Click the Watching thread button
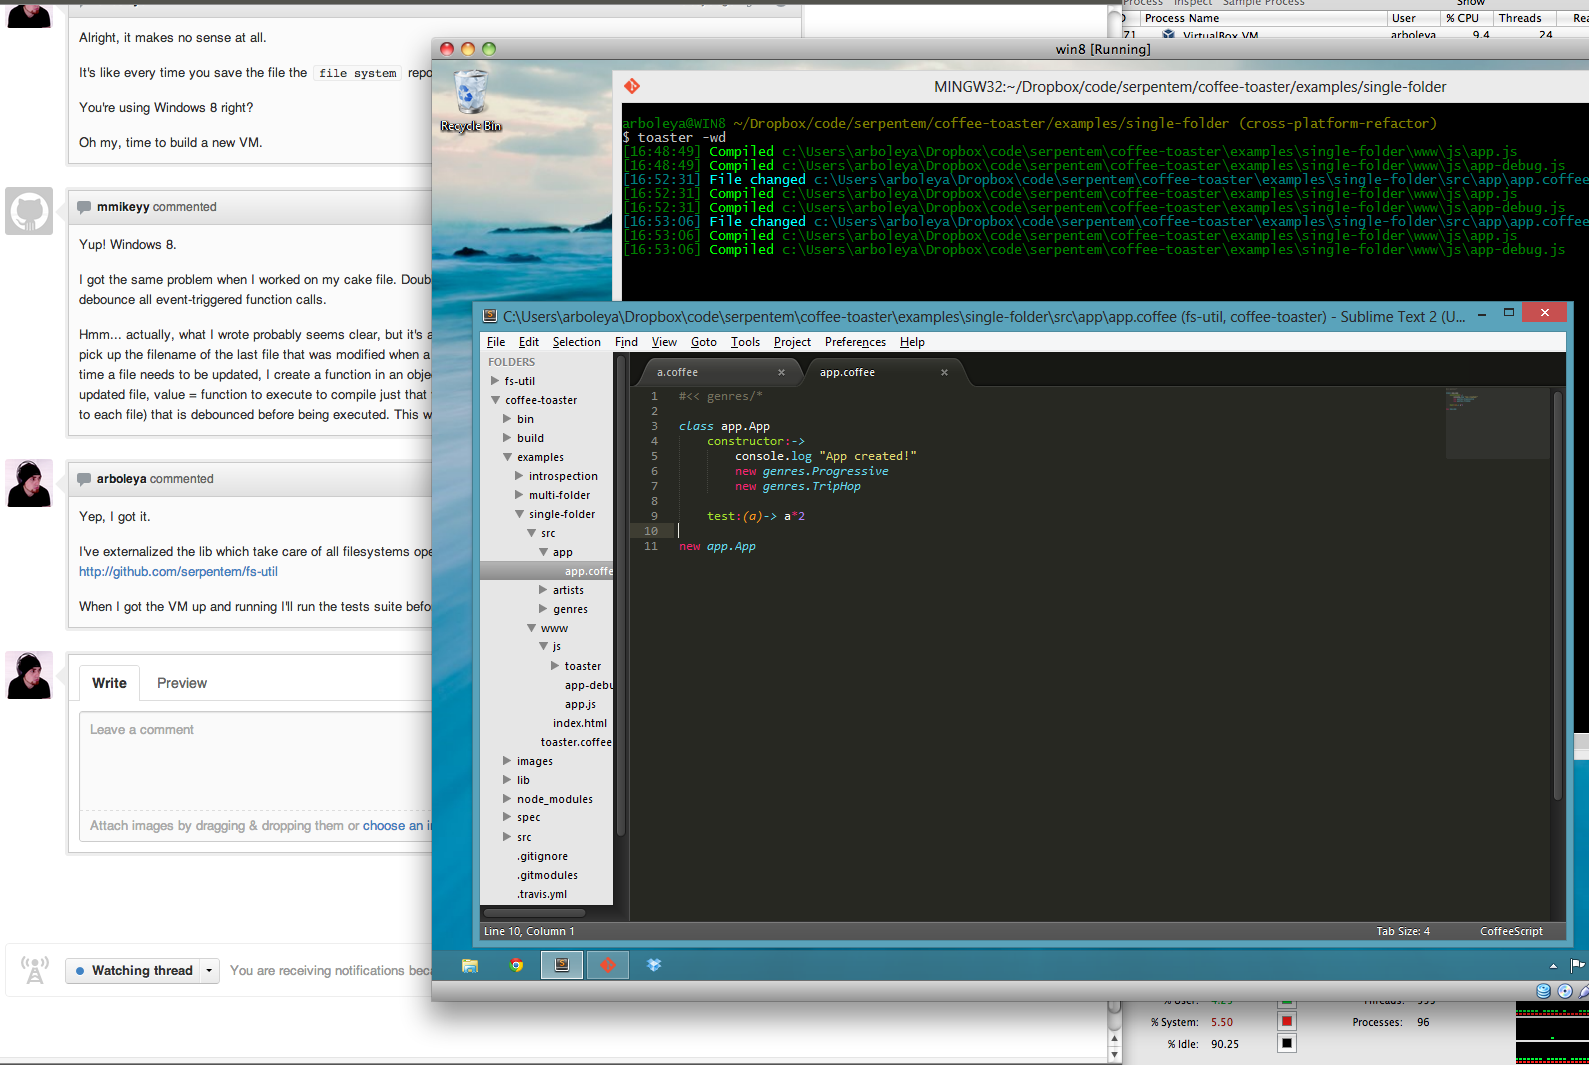The width and height of the screenshot is (1589, 1065). 133,970
